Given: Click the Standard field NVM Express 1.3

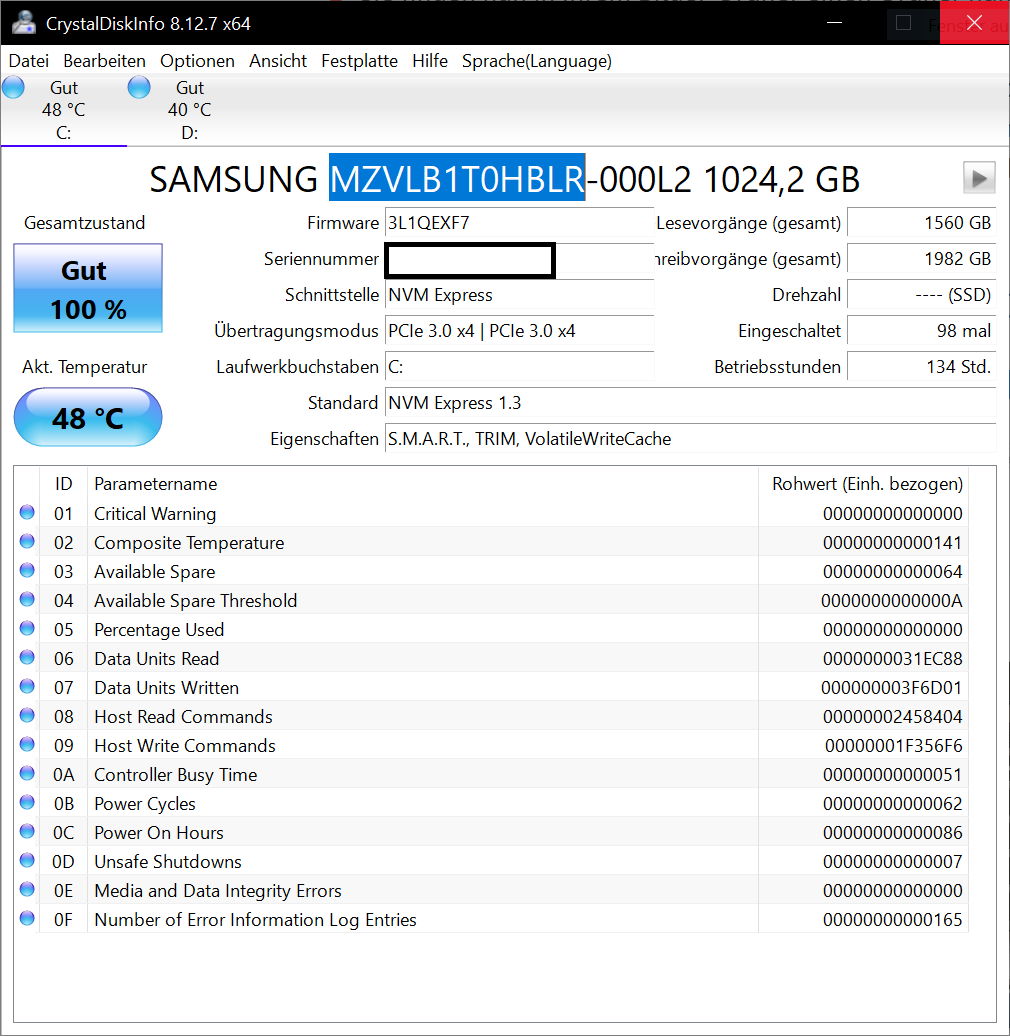Looking at the screenshot, I should [690, 402].
